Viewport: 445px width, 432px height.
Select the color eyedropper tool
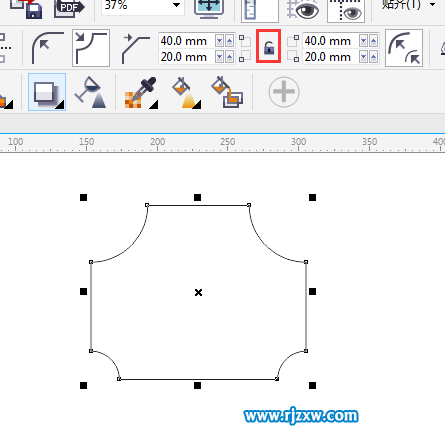141,93
